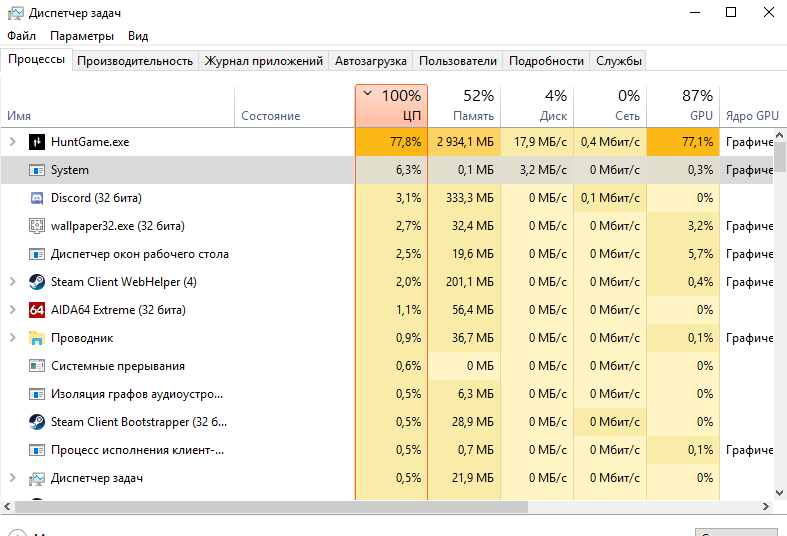The height and width of the screenshot is (536, 787).
Task: Click Диспетчер окон рабочего стола GPU 5,7%
Action: [700, 254]
